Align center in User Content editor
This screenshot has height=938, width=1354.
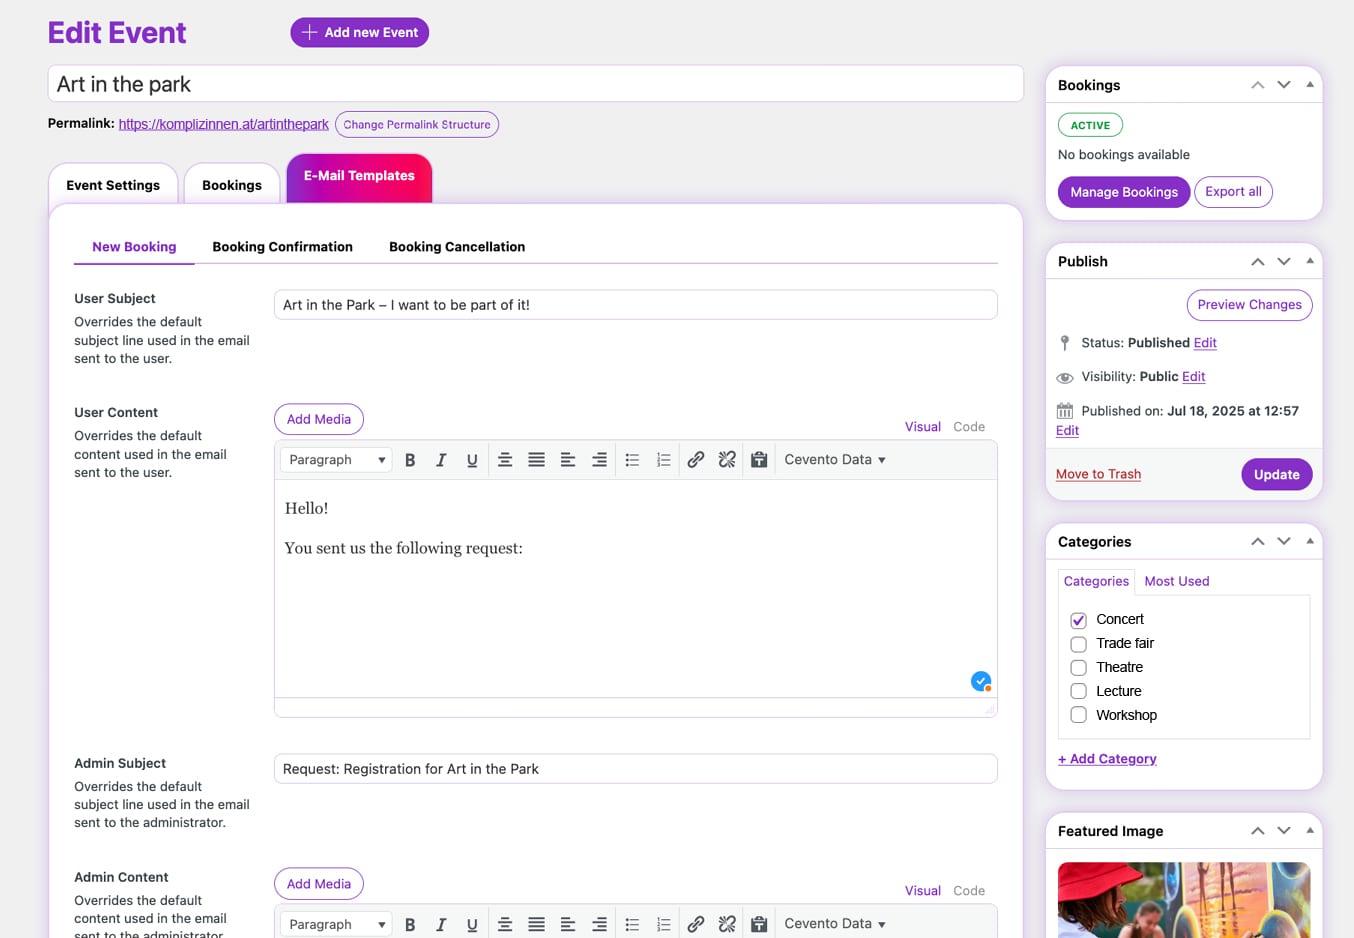point(505,460)
